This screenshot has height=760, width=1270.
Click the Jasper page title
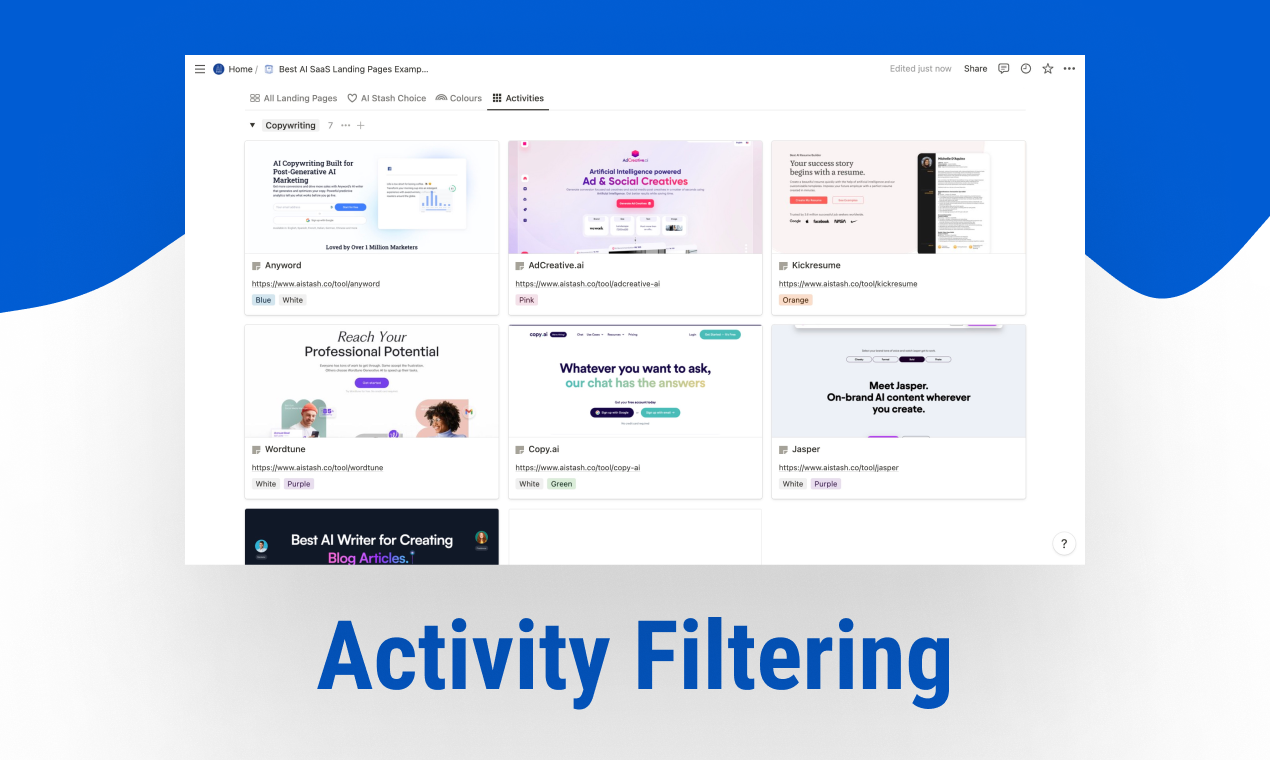click(x=806, y=450)
